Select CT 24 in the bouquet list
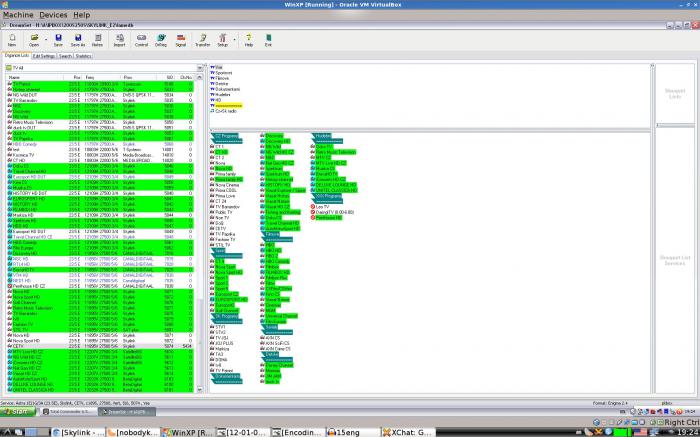The height and width of the screenshot is (437, 700). [x=219, y=201]
